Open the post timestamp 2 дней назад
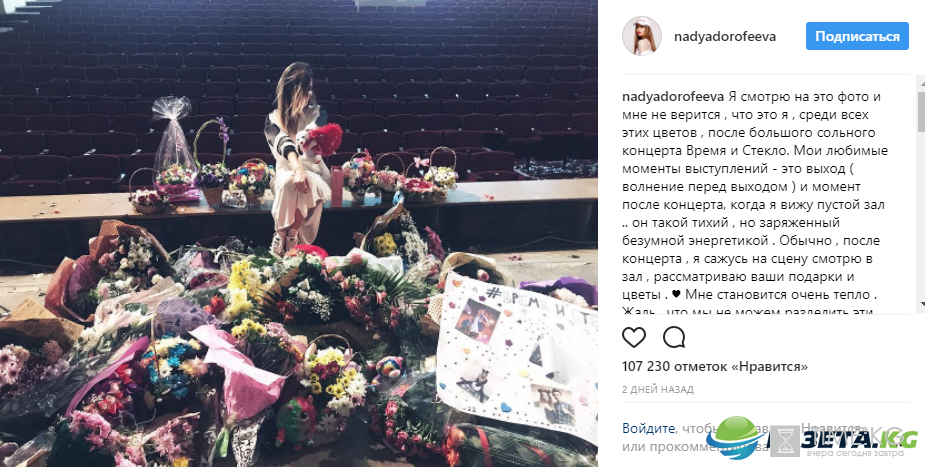Viewport: 925px width, 467px height. [658, 390]
